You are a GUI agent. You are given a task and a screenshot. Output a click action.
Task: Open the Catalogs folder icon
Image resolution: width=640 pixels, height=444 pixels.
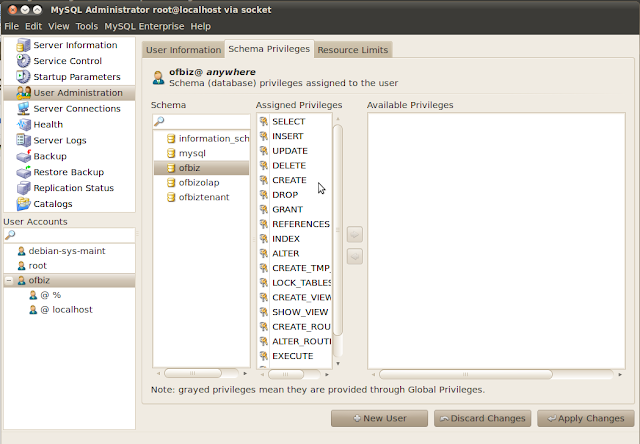(23, 204)
